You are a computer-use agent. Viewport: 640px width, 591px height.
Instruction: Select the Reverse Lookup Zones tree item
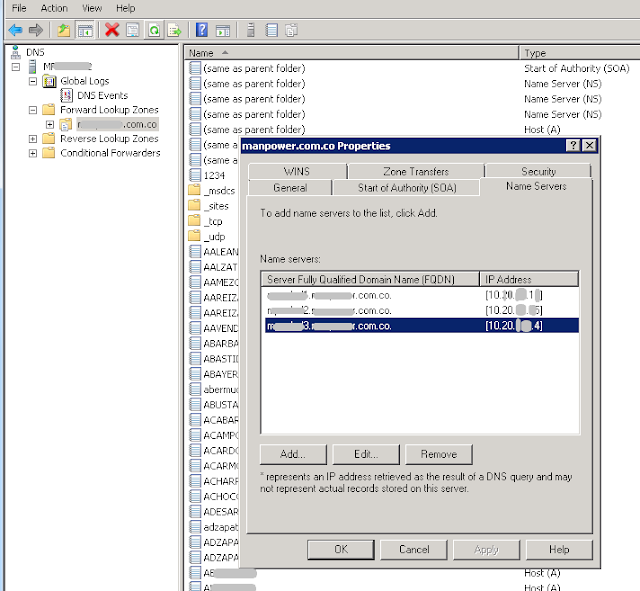(109, 139)
